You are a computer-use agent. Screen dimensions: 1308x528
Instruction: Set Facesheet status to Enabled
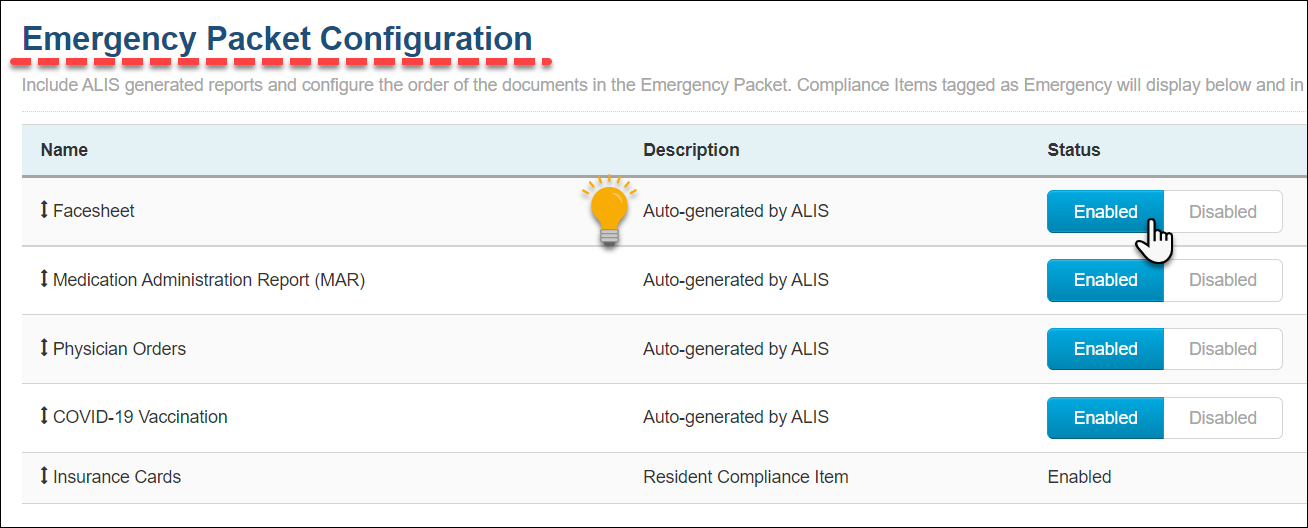click(x=1105, y=212)
